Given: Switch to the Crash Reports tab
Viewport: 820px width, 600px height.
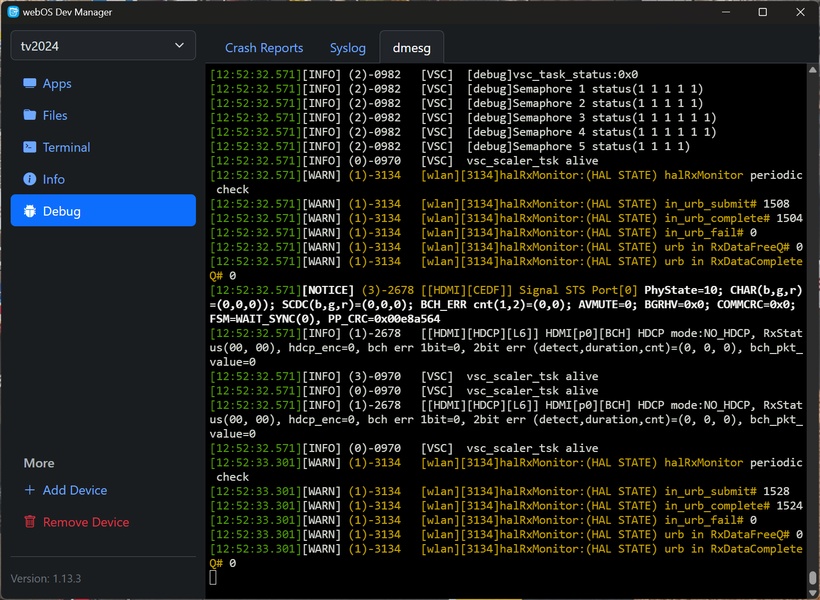Looking at the screenshot, I should click(264, 48).
